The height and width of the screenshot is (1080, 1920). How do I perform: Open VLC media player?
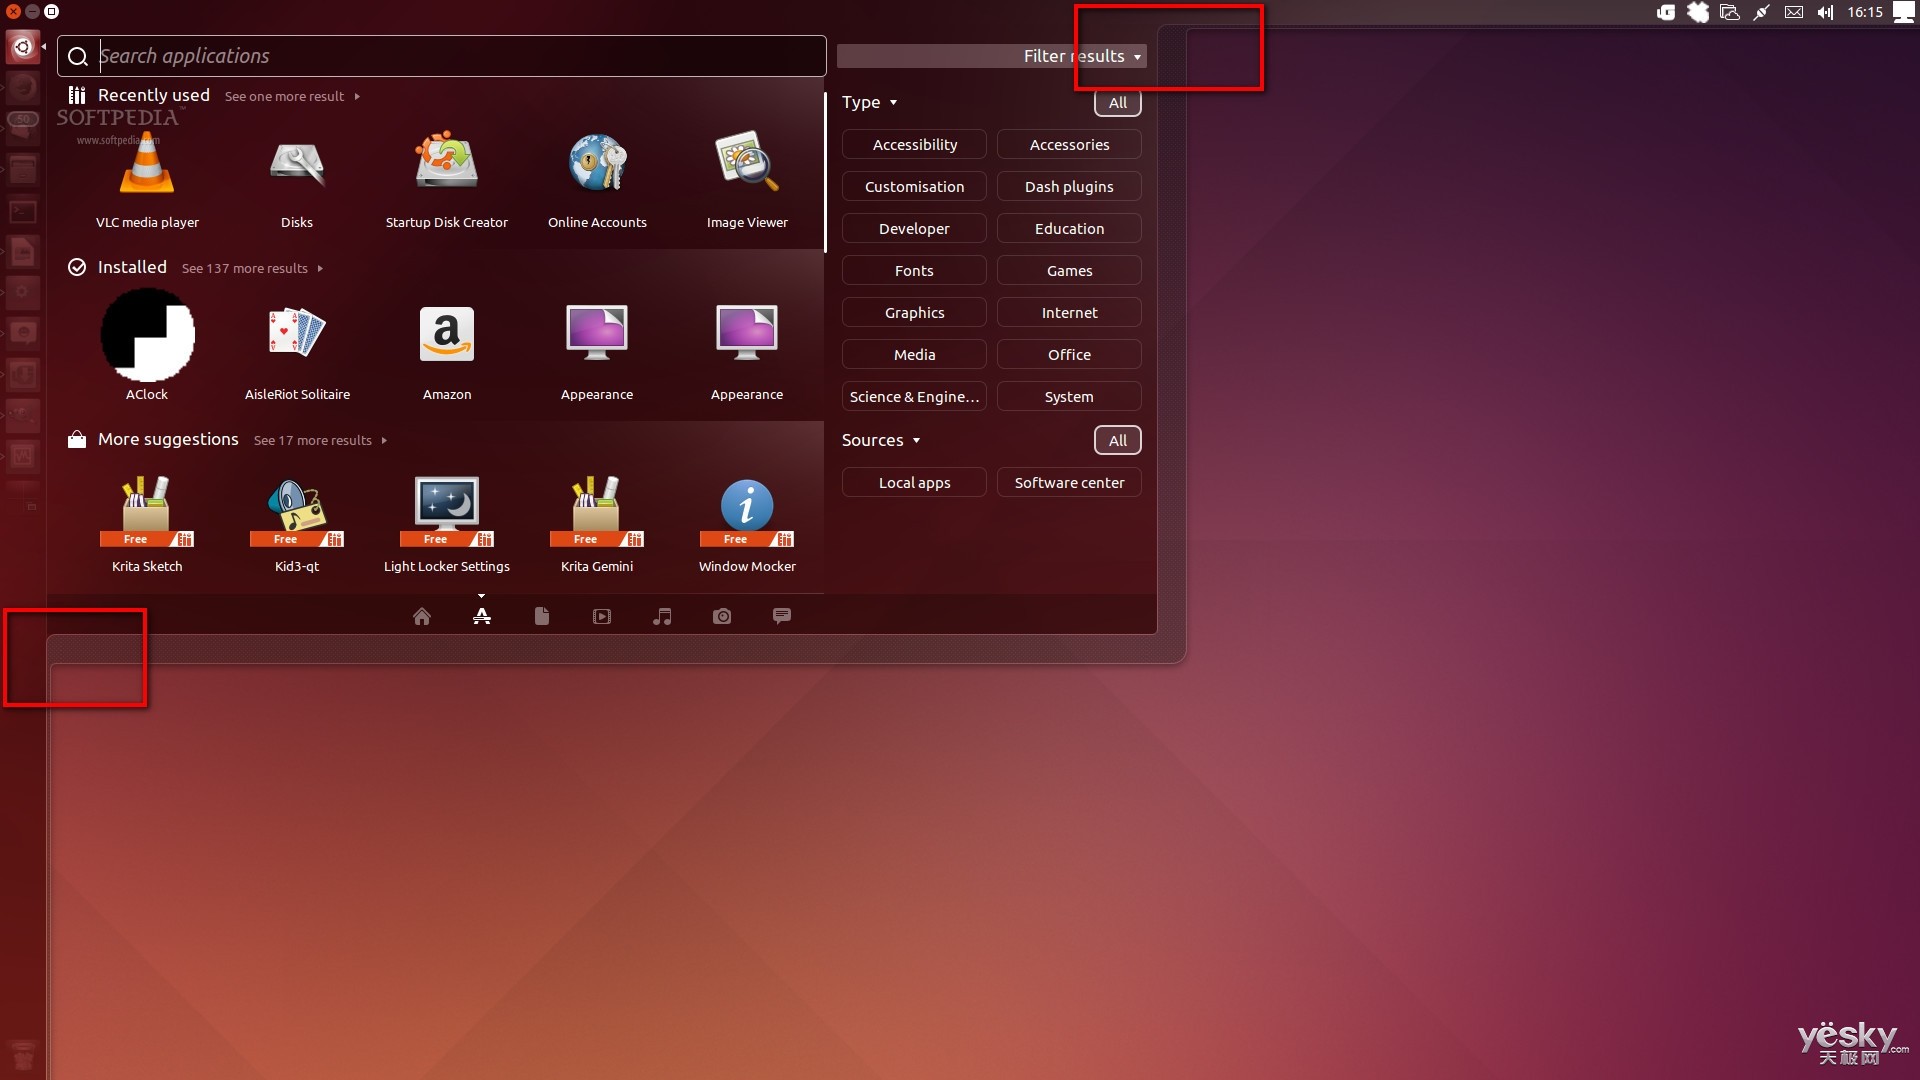pos(147,180)
